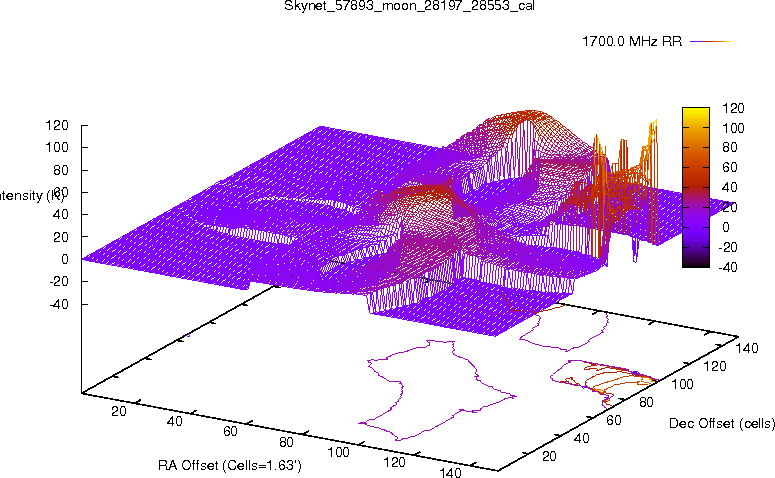This screenshot has height=478, width=775.
Task: Click the 20 label on the color bar
Action: [x=730, y=207]
